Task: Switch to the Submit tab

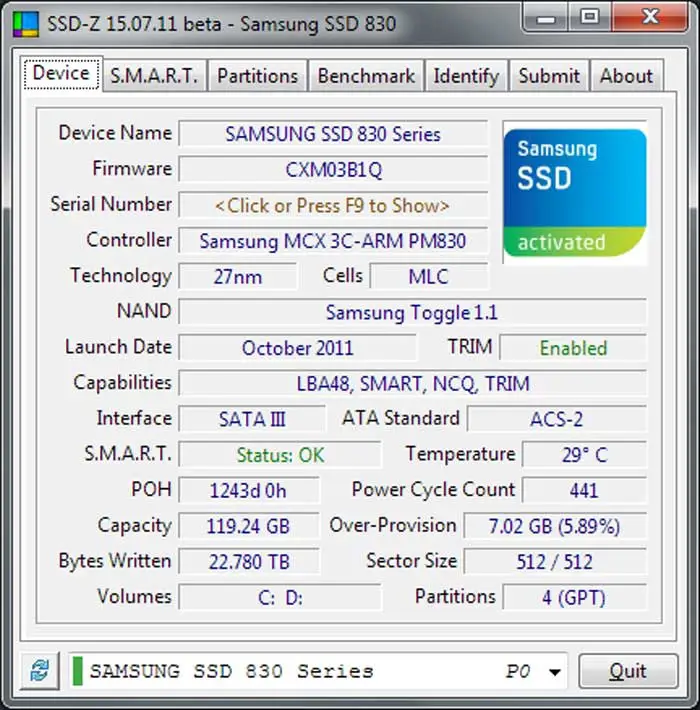Action: [549, 76]
